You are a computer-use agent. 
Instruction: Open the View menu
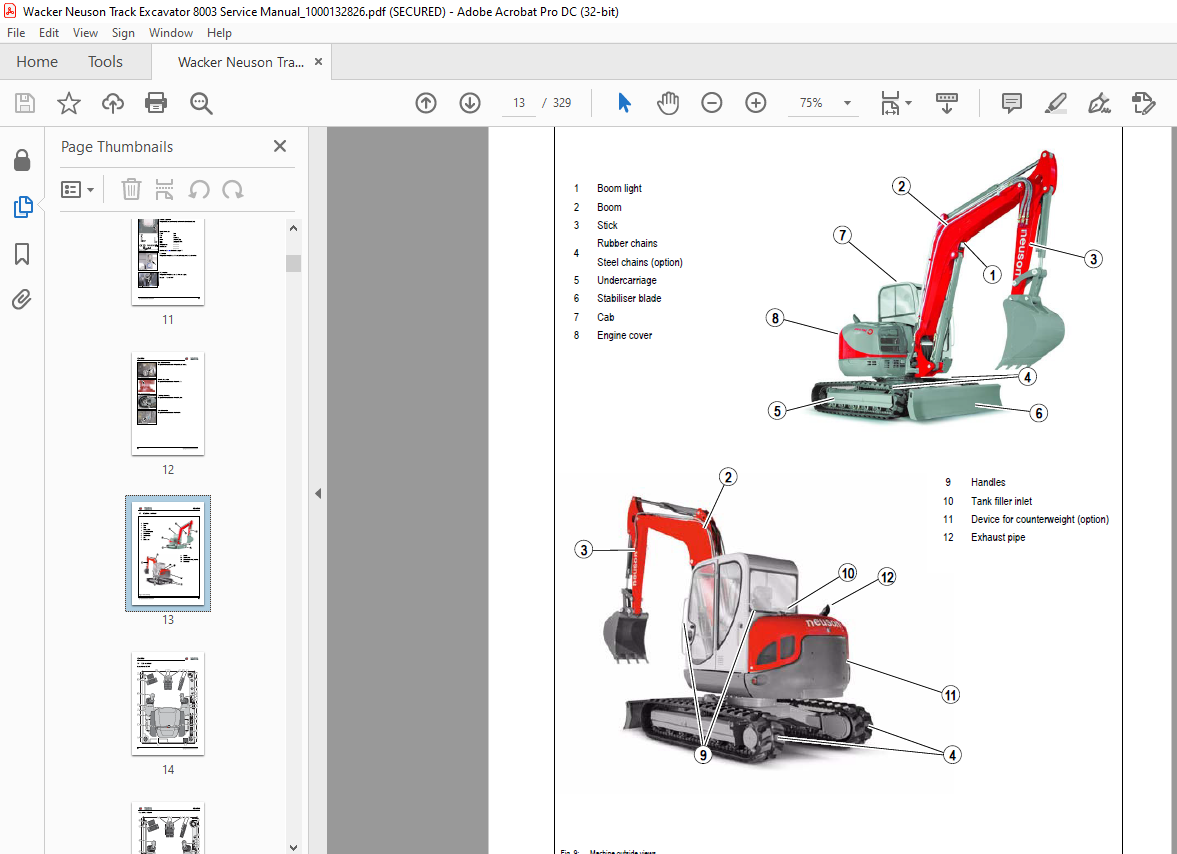coord(85,33)
